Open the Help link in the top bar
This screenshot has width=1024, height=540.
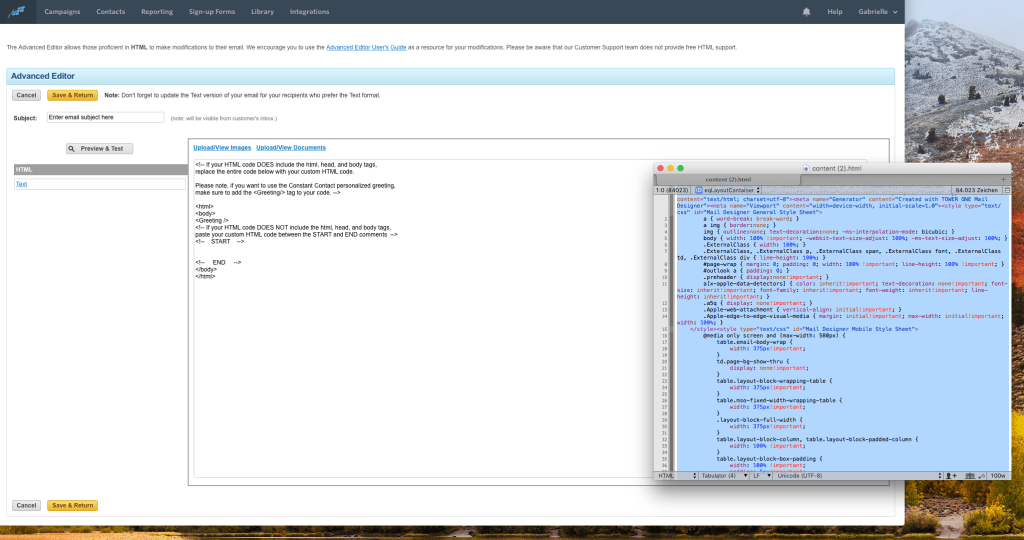(x=835, y=12)
